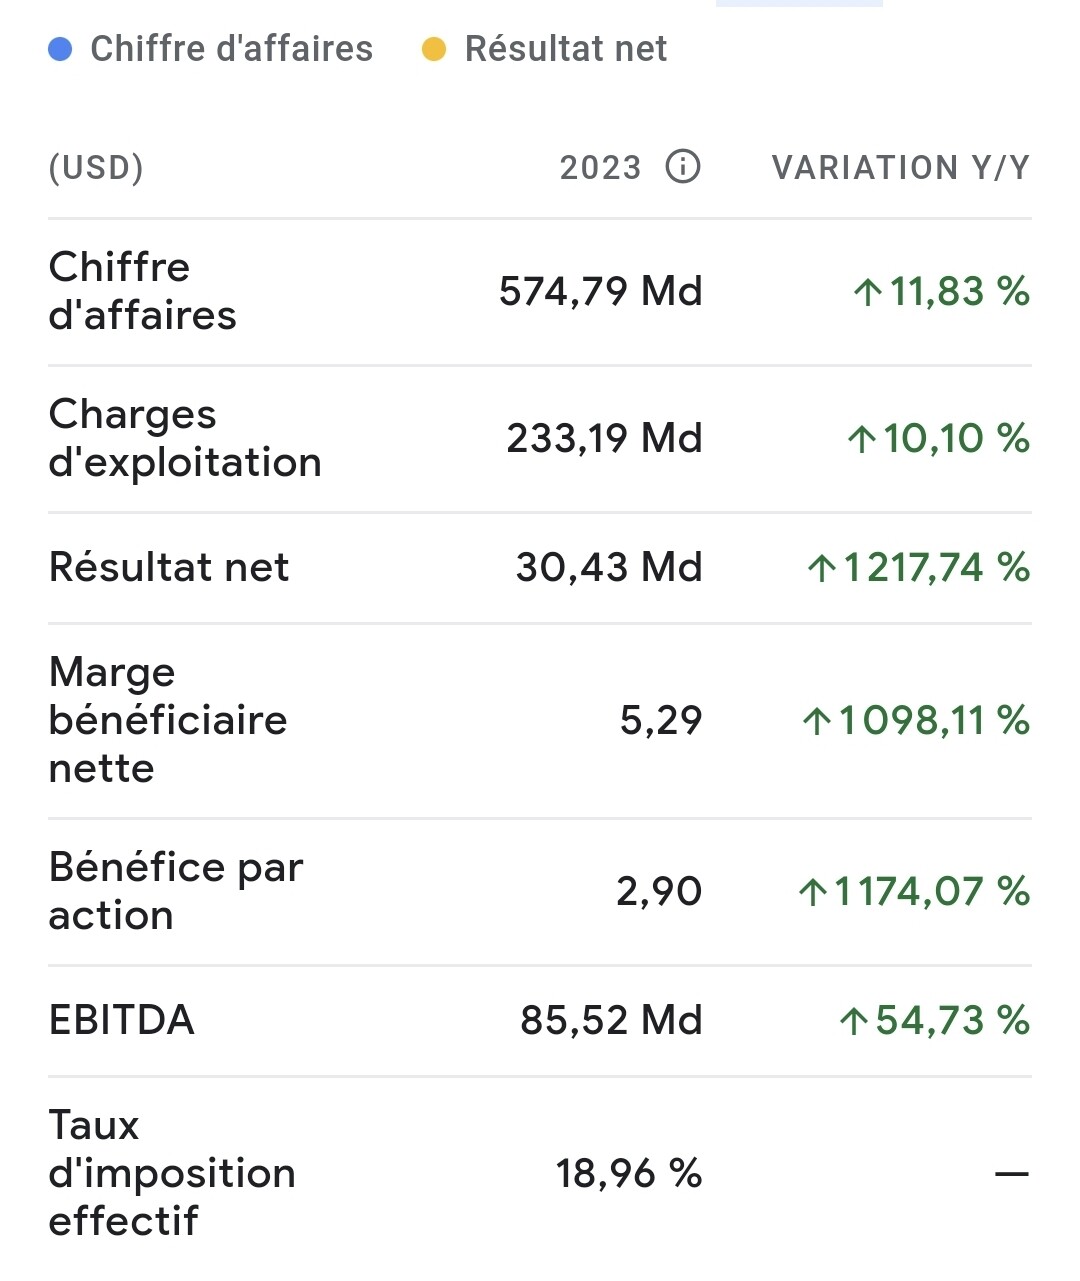Click the 2023 year column header
The image size is (1080, 1281).
pyautogui.click(x=600, y=167)
